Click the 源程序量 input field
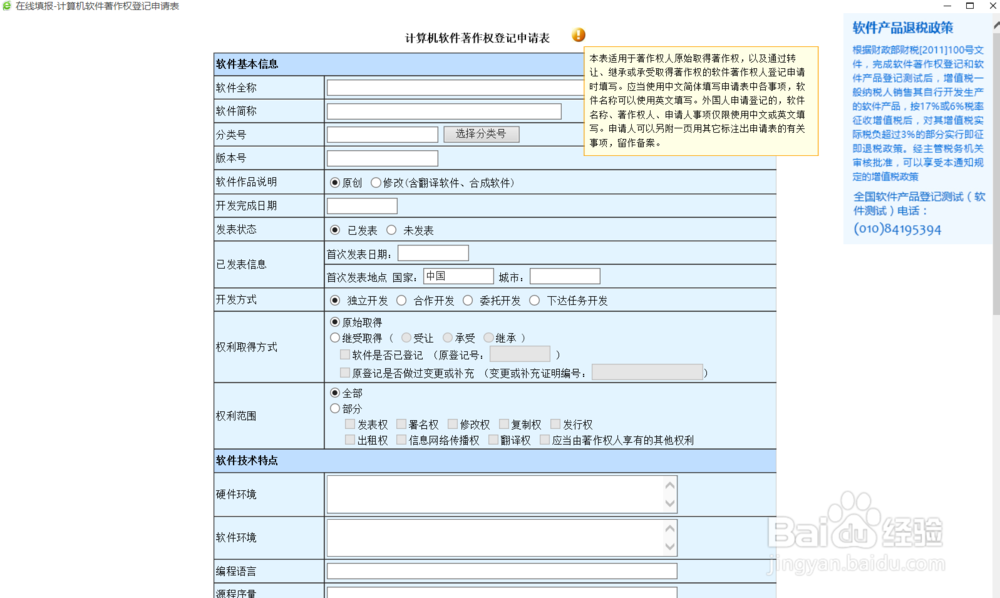The height and width of the screenshot is (598, 1000). [502, 593]
